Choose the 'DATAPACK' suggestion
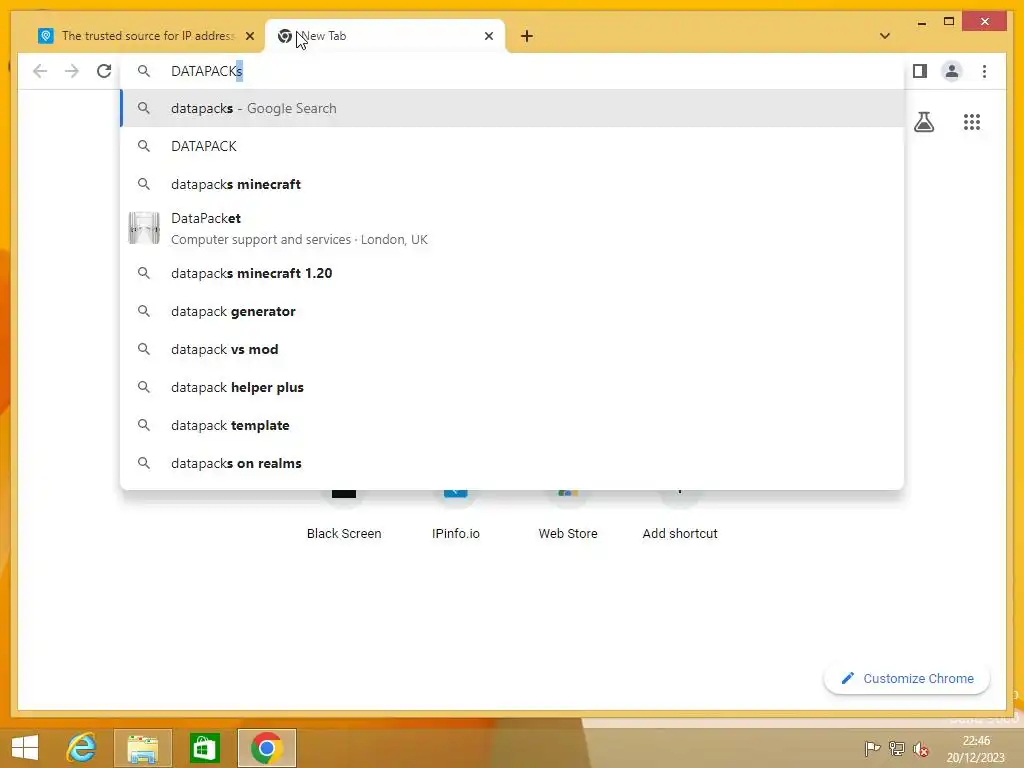 pos(513,146)
